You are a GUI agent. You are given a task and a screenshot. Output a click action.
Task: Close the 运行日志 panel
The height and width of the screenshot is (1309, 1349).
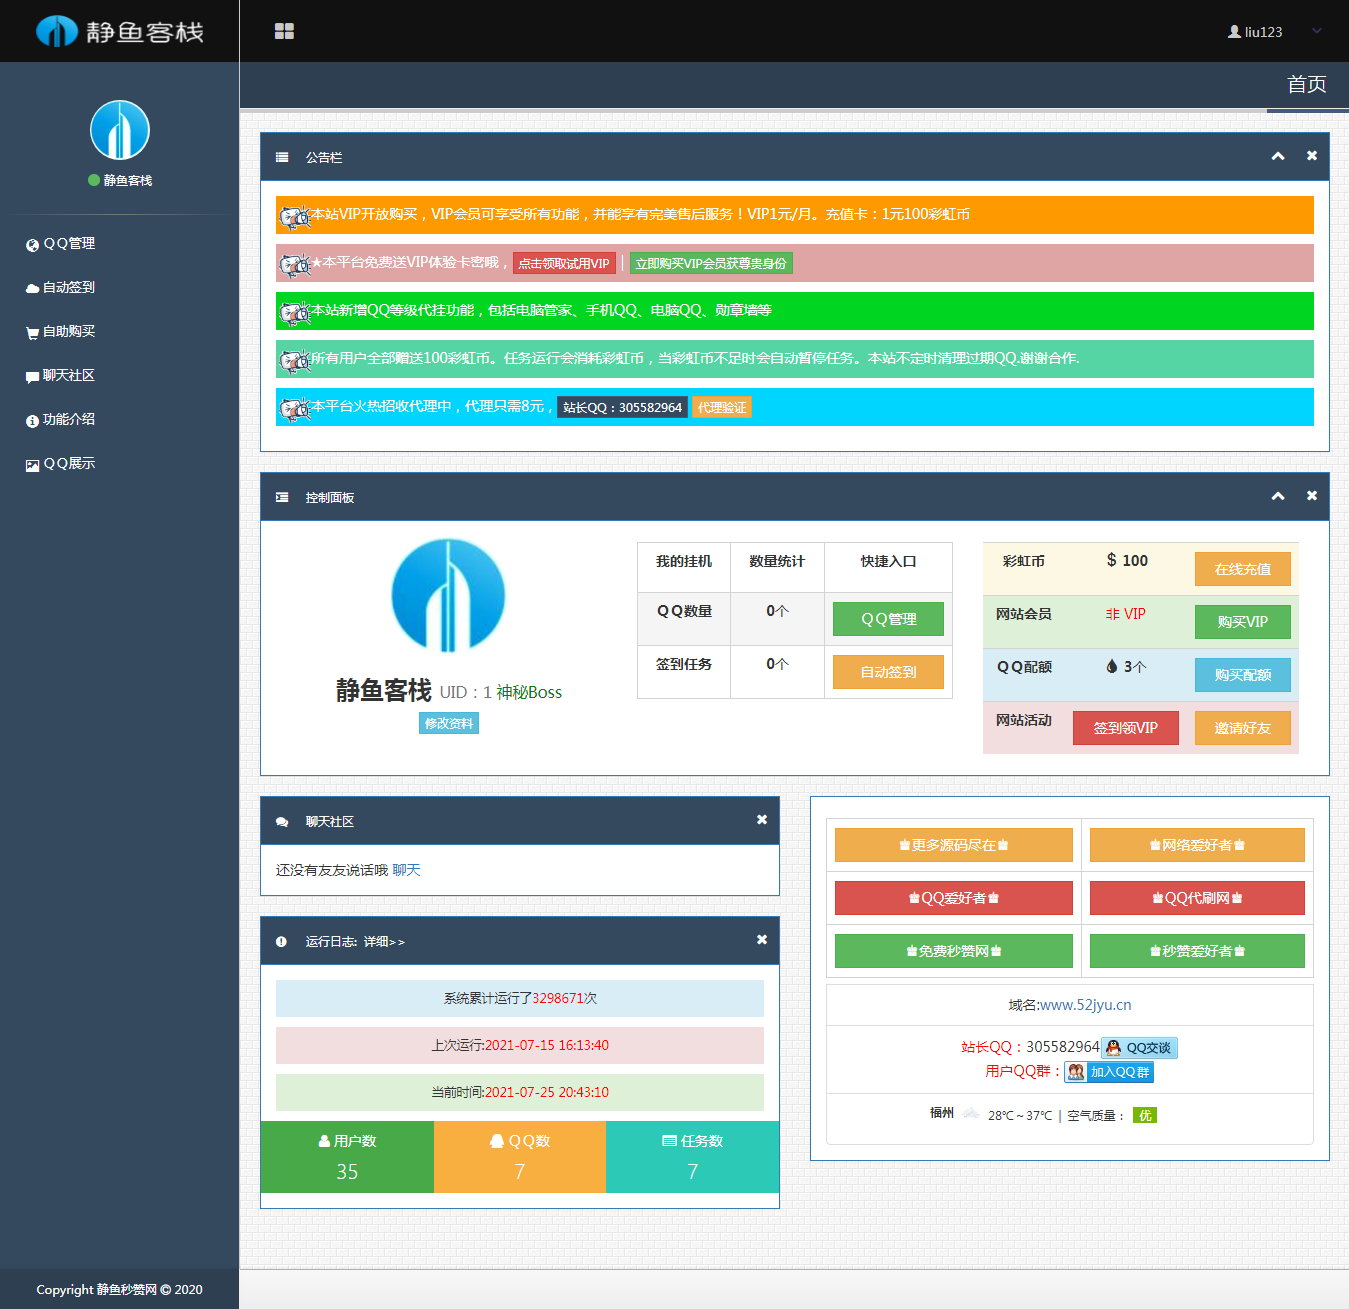pyautogui.click(x=761, y=940)
